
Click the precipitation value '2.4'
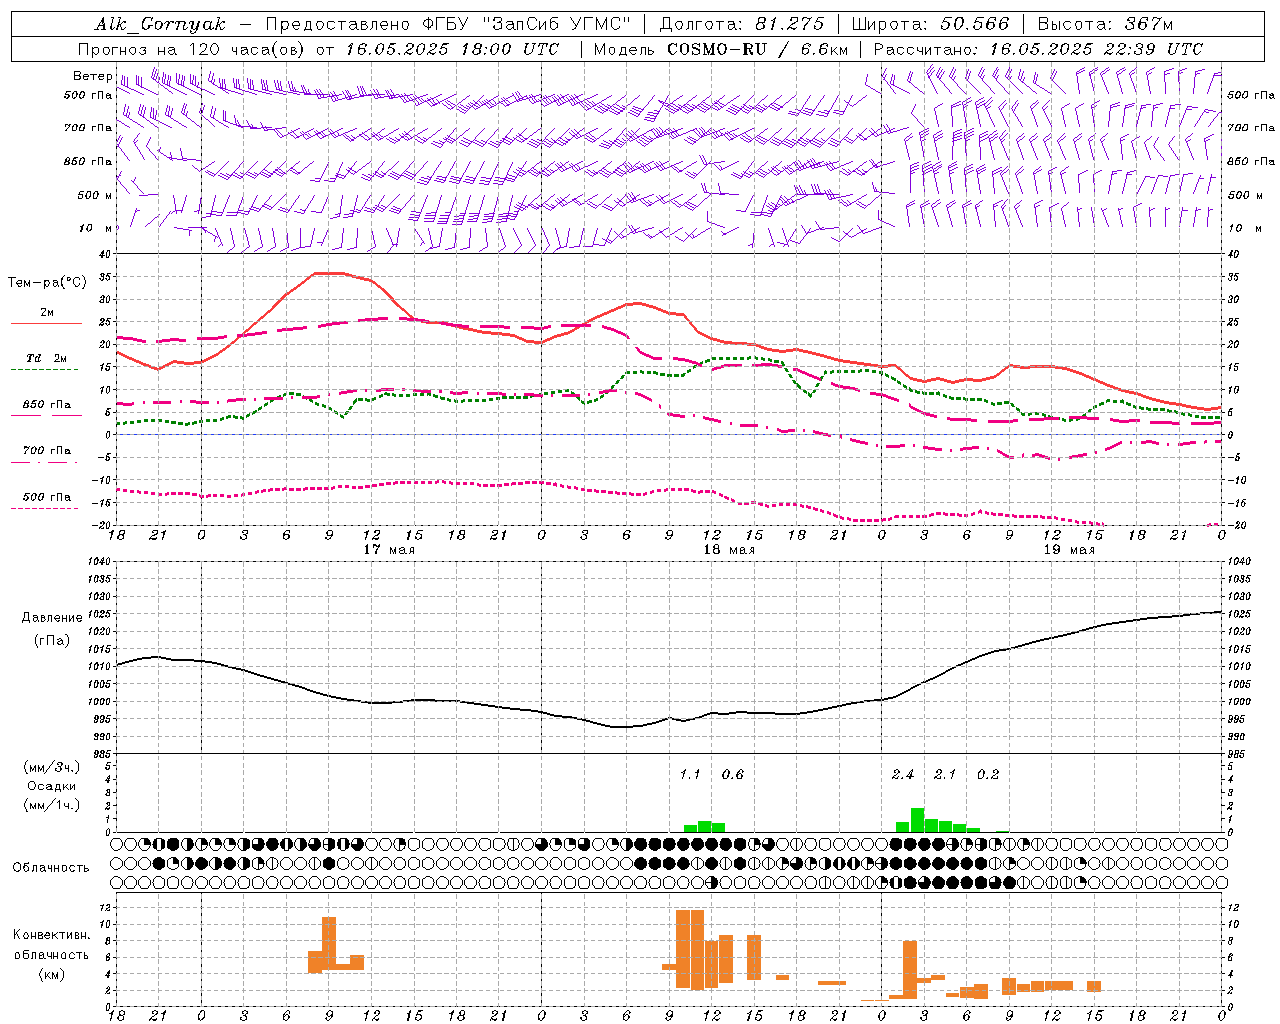[903, 775]
